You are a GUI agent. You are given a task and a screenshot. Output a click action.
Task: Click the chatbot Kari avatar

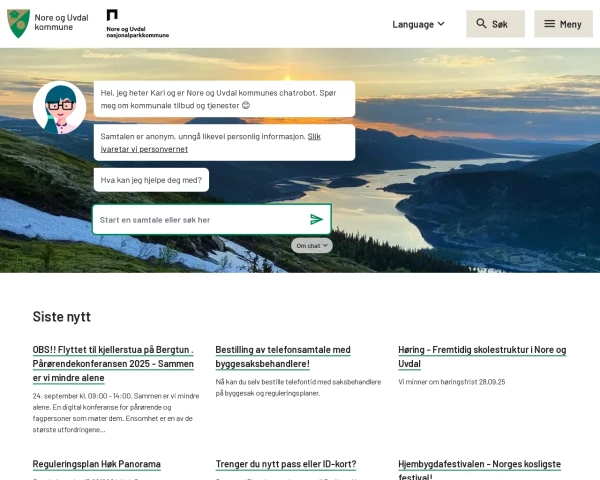click(x=59, y=107)
